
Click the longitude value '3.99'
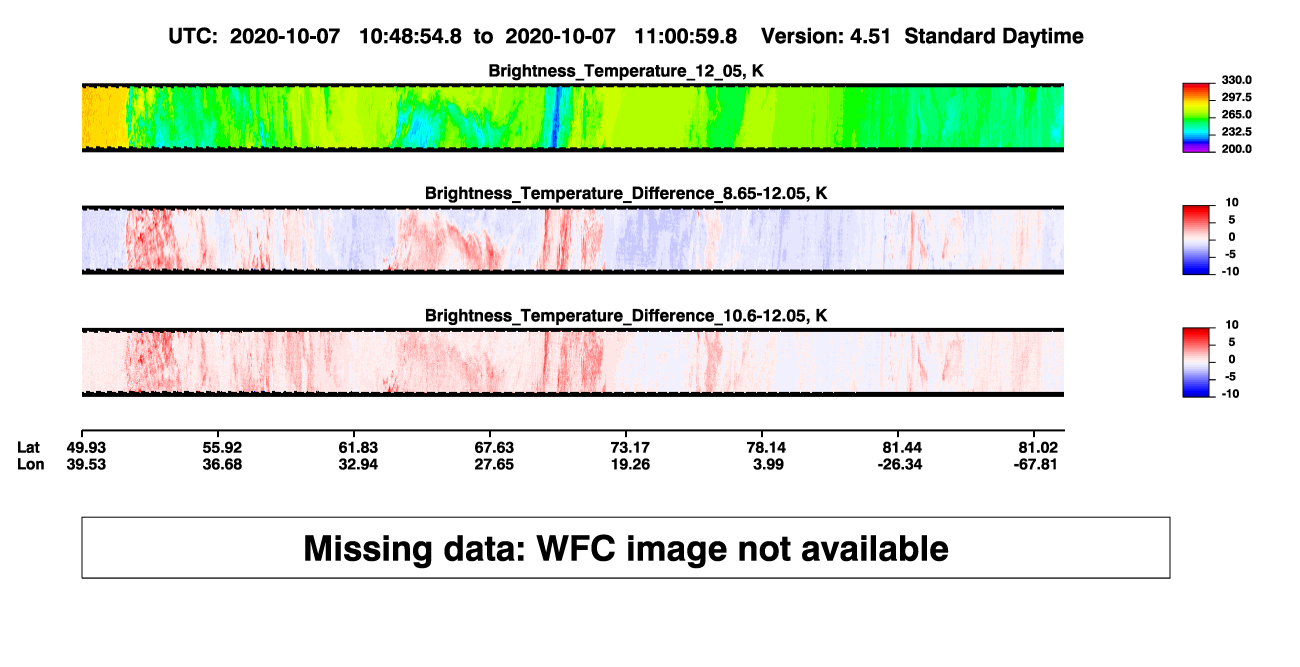766,463
